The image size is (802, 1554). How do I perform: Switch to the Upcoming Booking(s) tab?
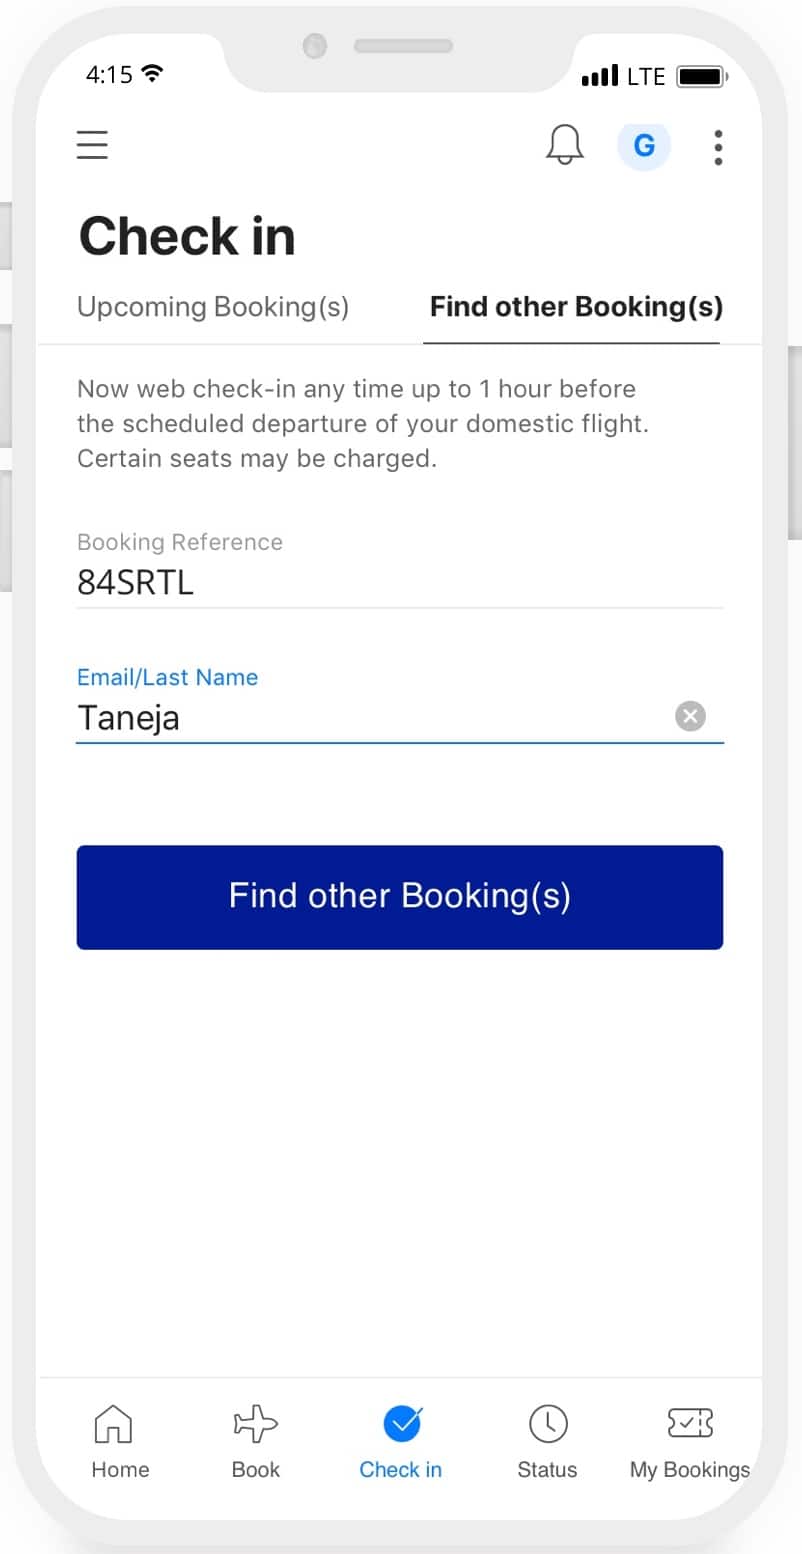click(213, 307)
